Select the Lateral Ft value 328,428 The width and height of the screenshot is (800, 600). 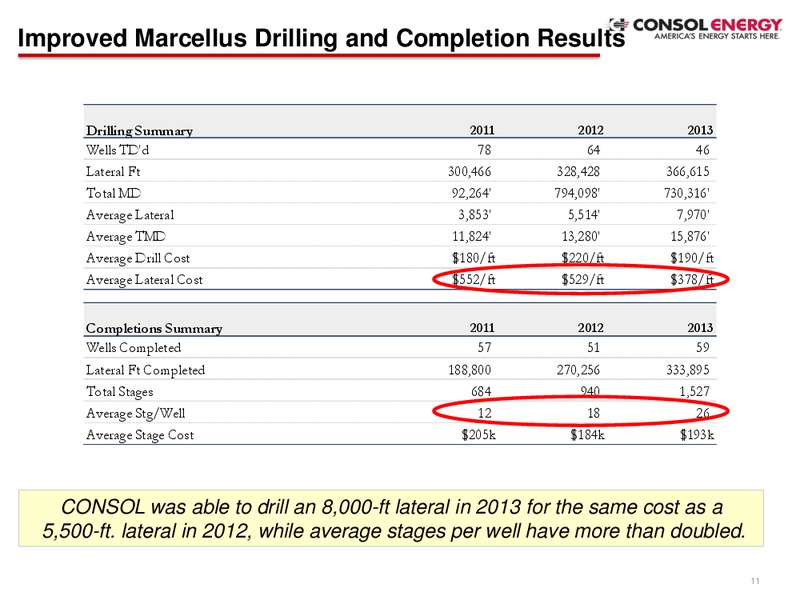pyautogui.click(x=578, y=171)
